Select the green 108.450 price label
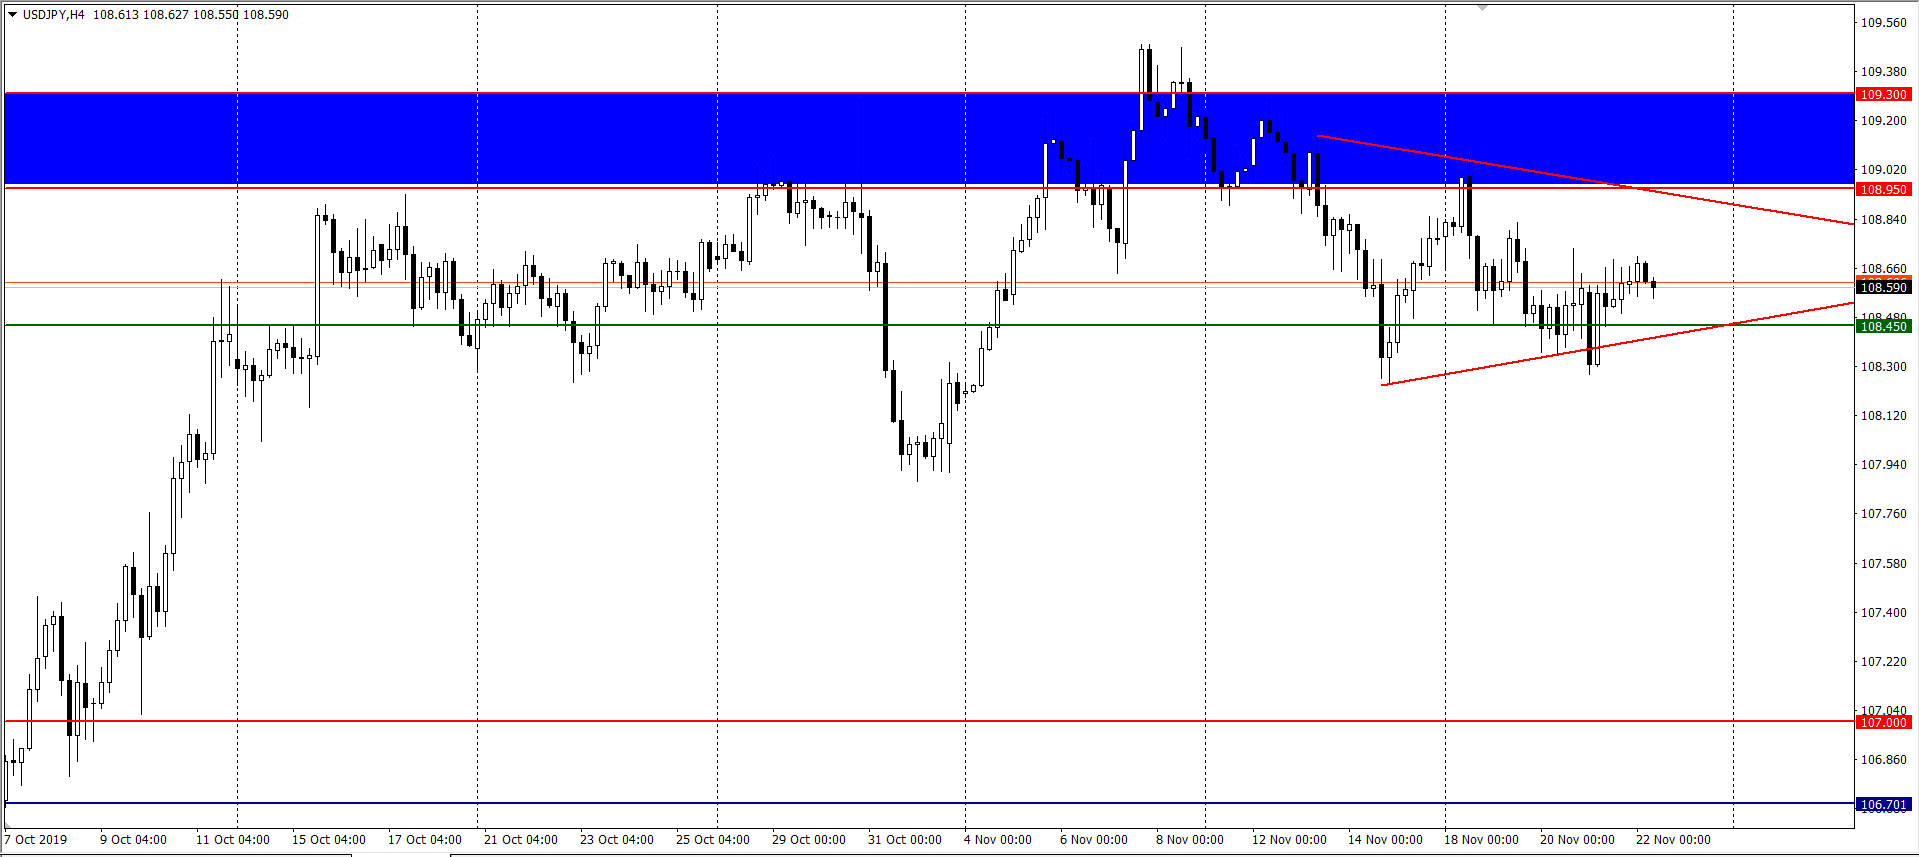This screenshot has height=857, width=1919. [x=1883, y=326]
